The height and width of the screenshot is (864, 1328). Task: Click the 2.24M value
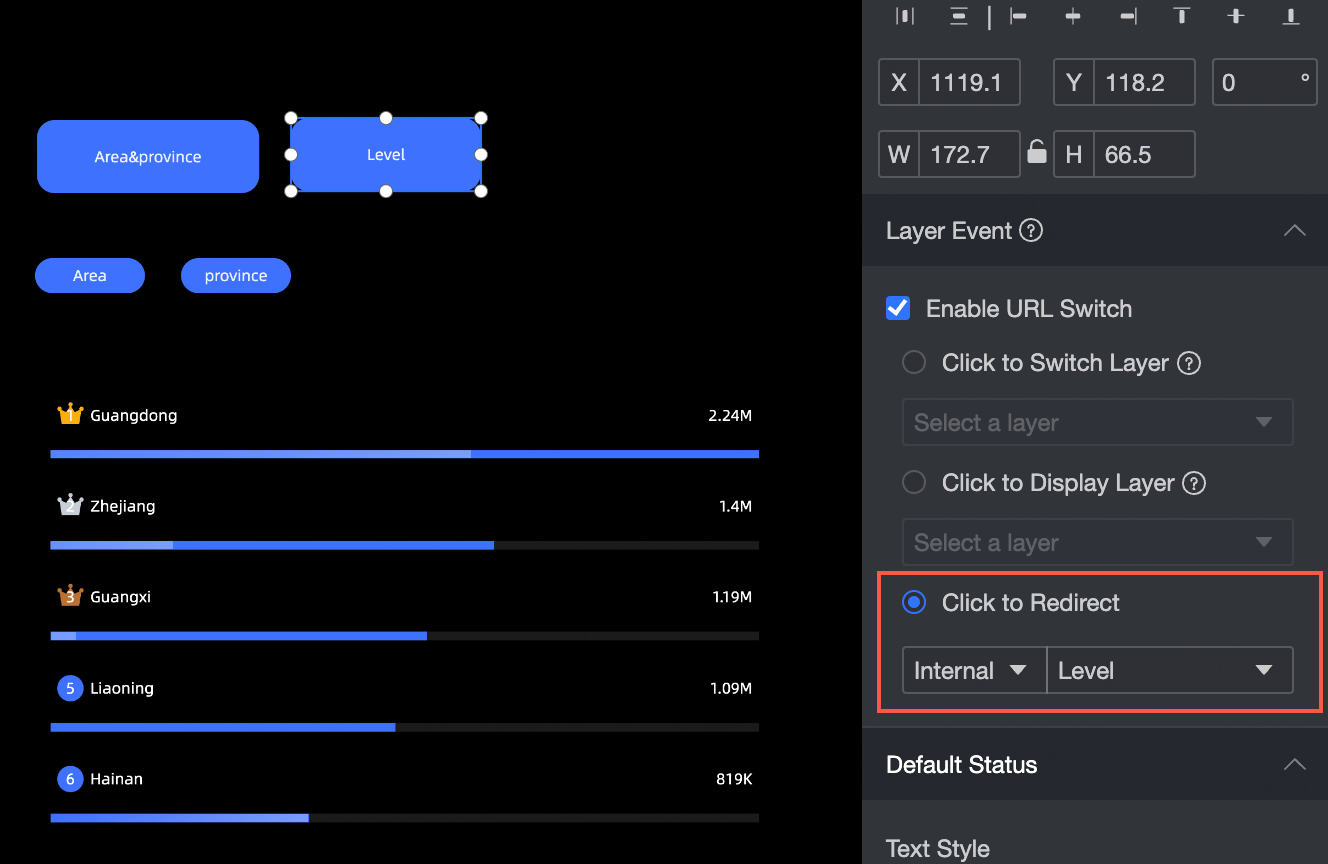click(730, 415)
